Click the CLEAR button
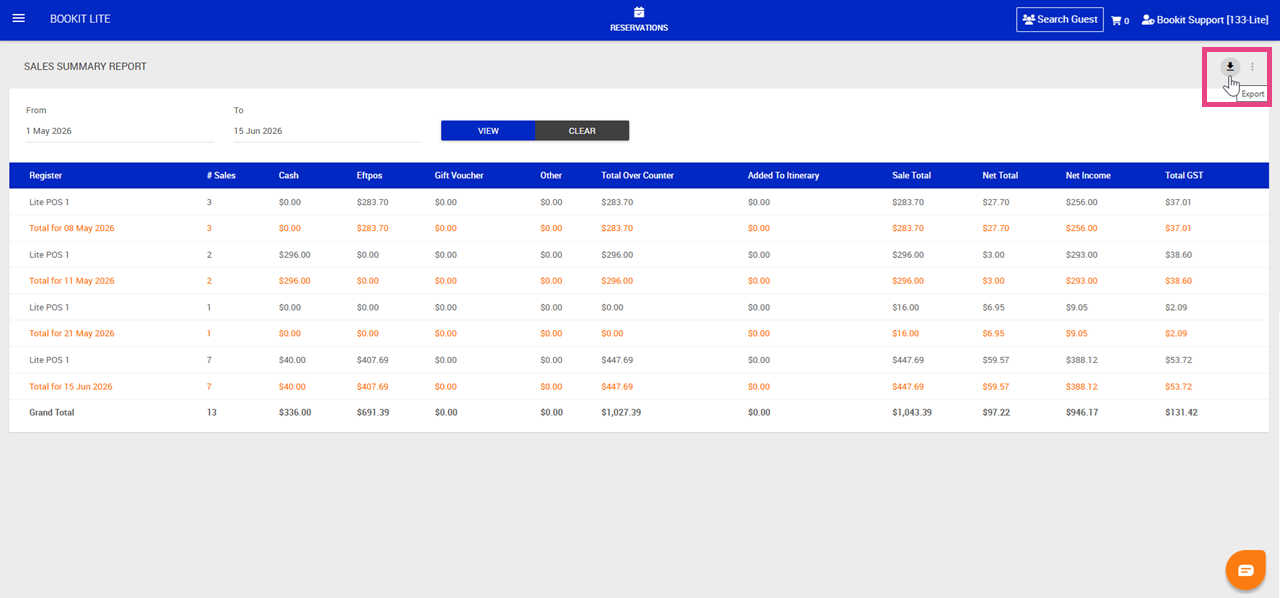The image size is (1280, 598). [582, 131]
